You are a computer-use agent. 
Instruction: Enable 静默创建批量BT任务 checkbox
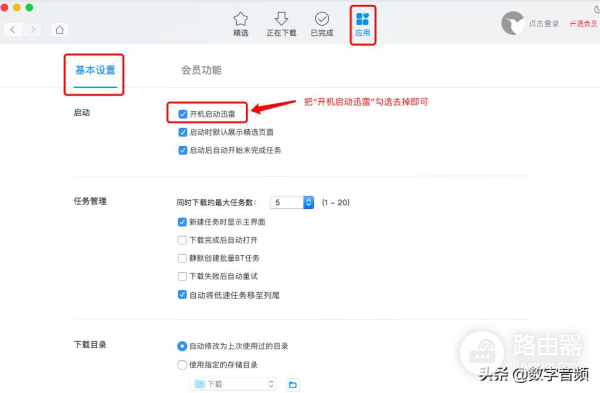182,258
